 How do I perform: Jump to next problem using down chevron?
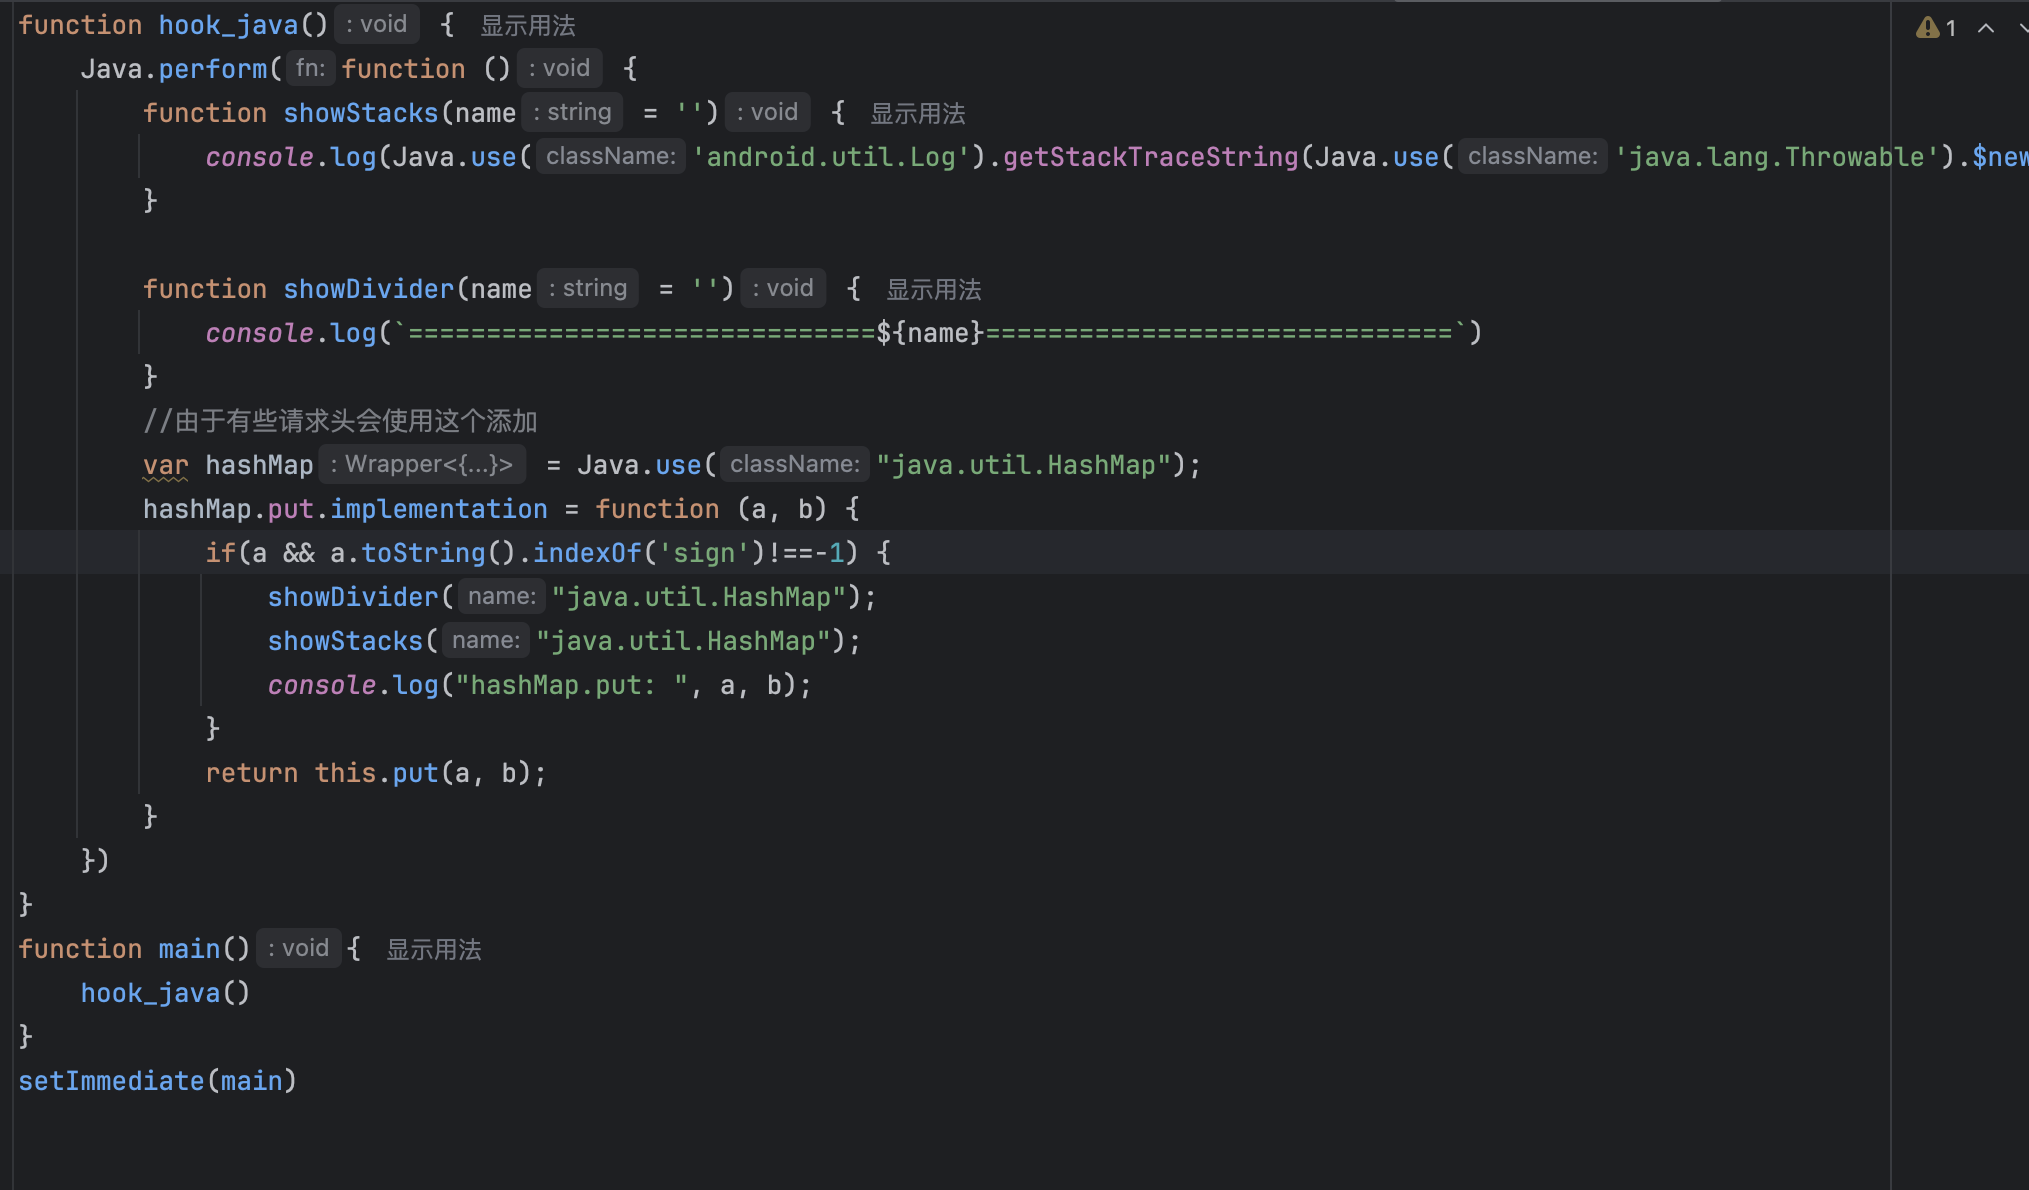[2022, 28]
